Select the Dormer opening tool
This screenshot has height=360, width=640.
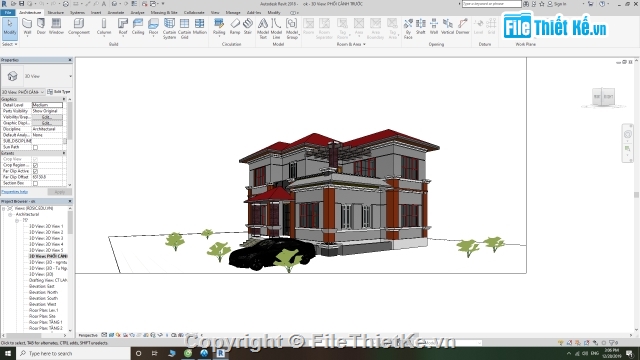(462, 27)
